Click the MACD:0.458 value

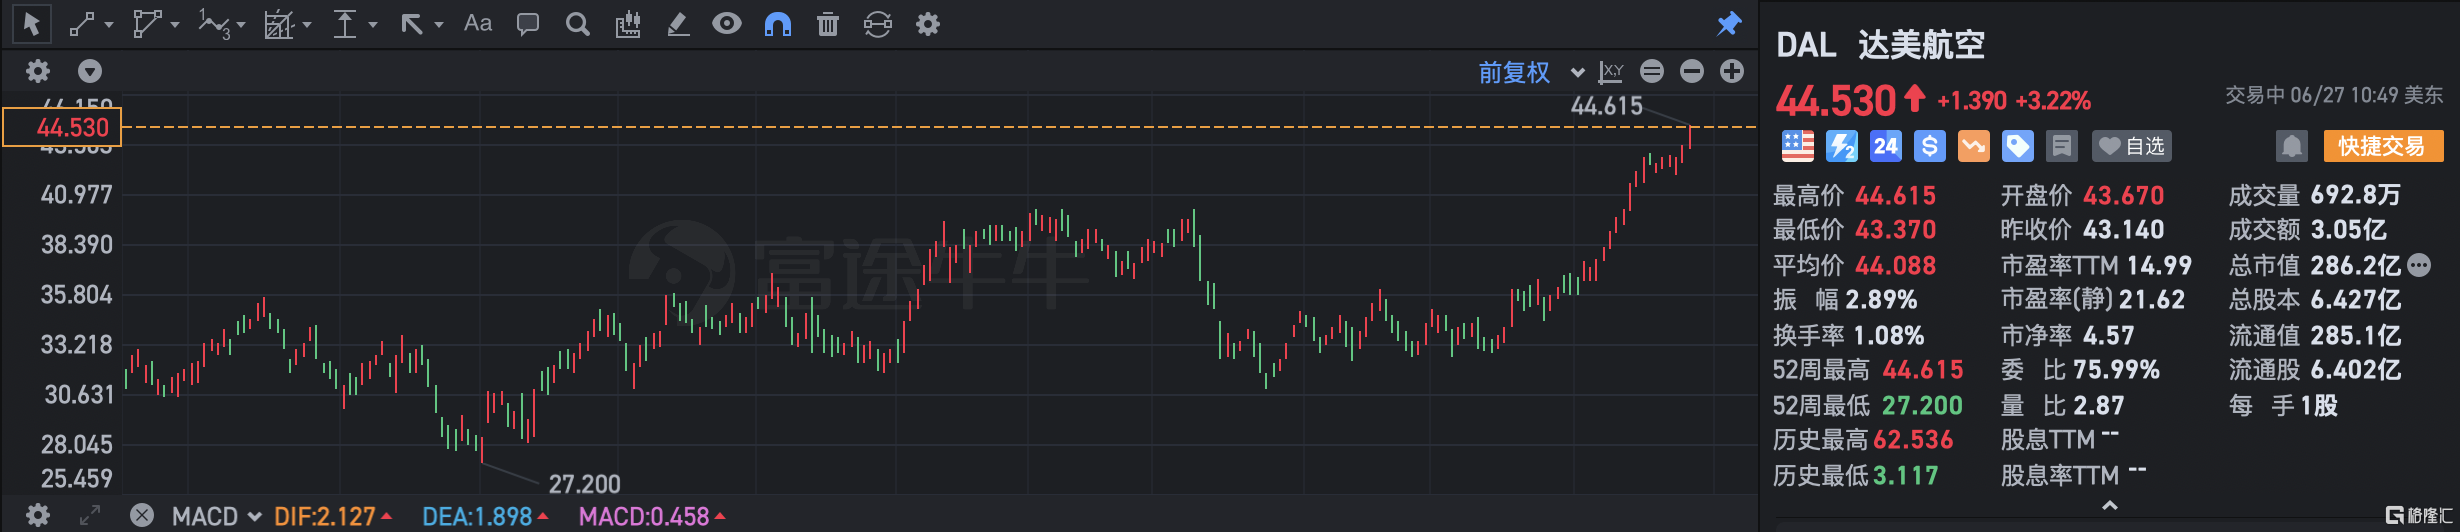click(x=644, y=516)
